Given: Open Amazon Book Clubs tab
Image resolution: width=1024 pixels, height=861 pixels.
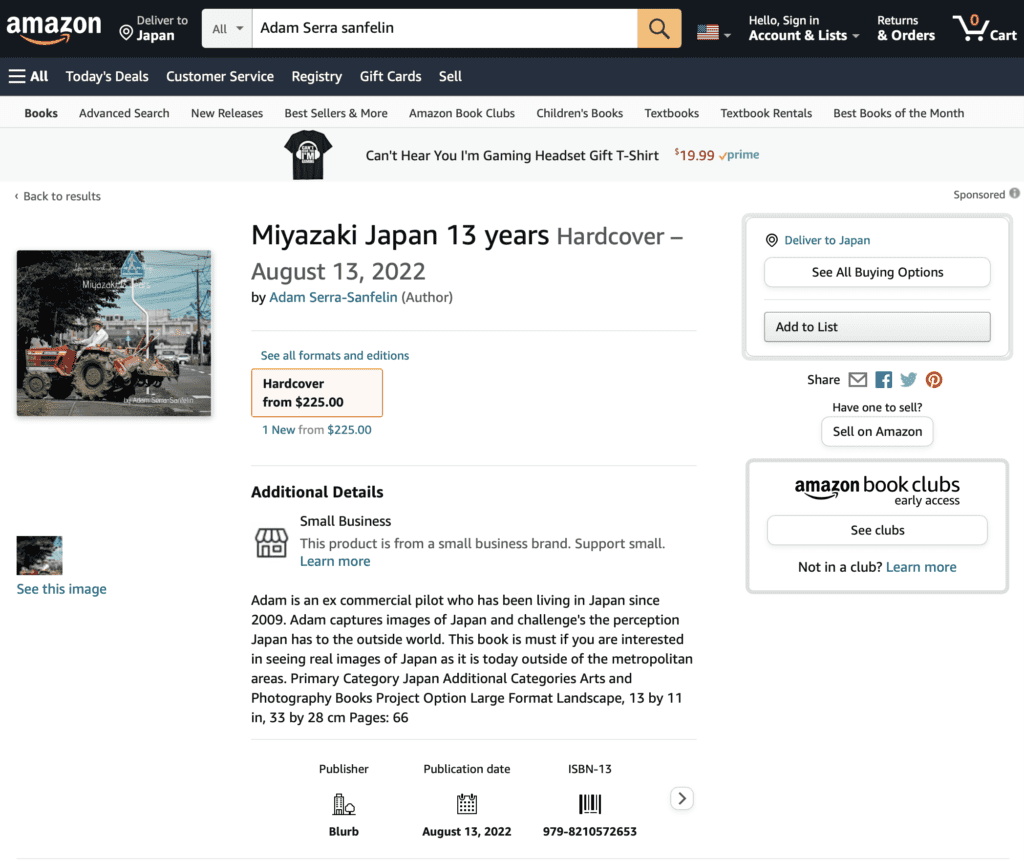Looking at the screenshot, I should tap(462, 113).
